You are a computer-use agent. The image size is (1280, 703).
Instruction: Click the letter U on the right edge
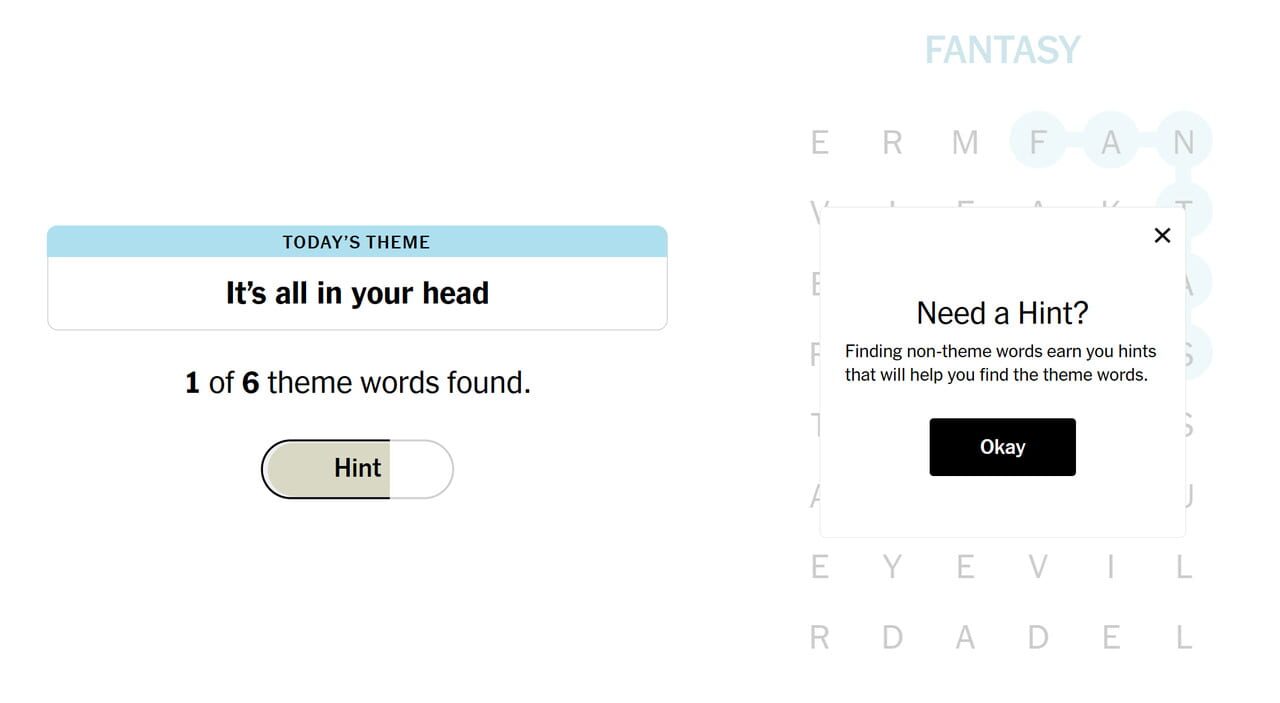pos(1184,494)
